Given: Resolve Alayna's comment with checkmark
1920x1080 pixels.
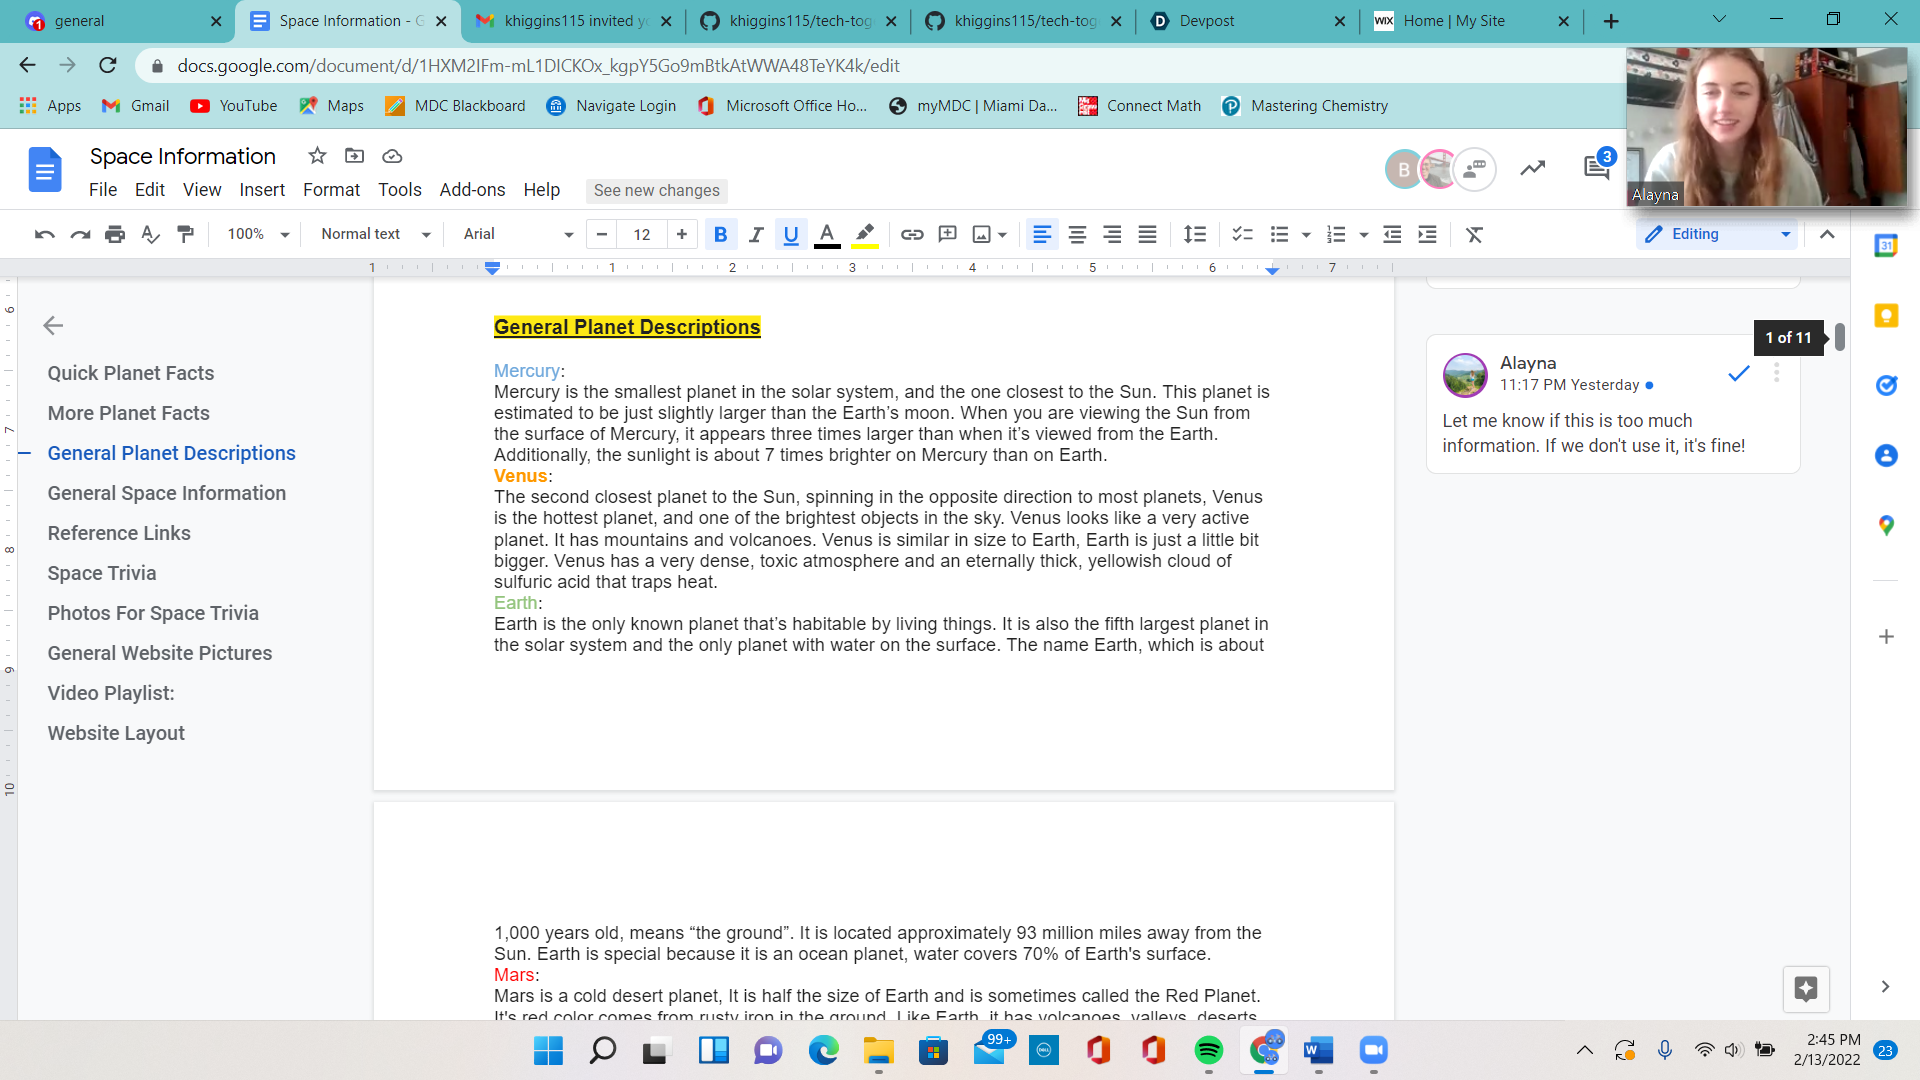Looking at the screenshot, I should point(1739,373).
